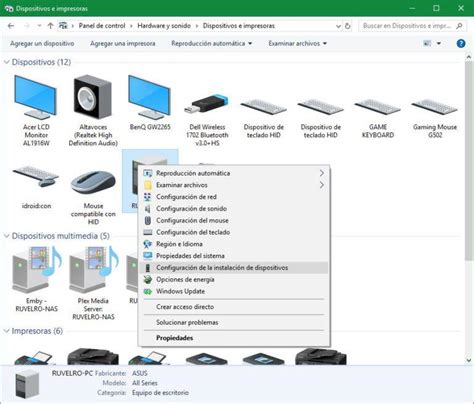Screen dimensions: 474x404
Task: Click Agregar un dispositivo button
Action: pos(42,43)
